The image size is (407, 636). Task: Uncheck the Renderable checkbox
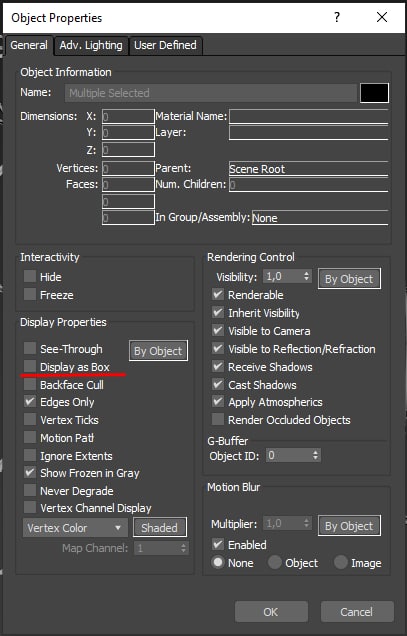[218, 294]
